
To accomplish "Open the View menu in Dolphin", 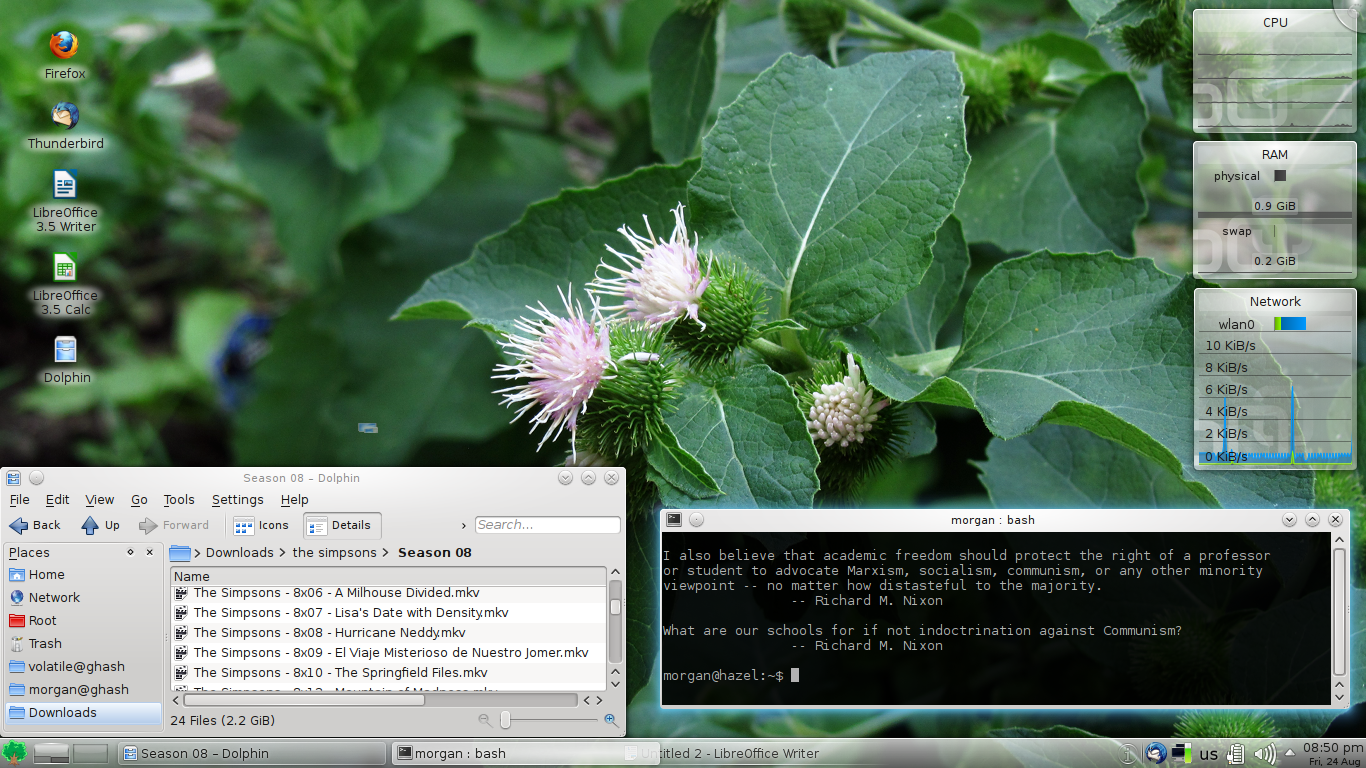I will pos(100,499).
